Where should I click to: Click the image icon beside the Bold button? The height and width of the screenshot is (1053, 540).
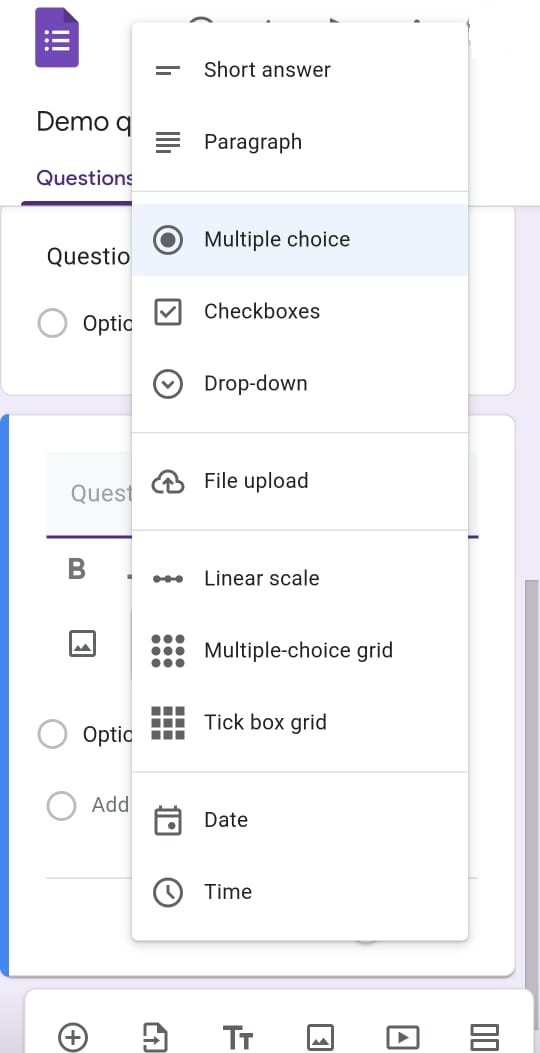[83, 643]
